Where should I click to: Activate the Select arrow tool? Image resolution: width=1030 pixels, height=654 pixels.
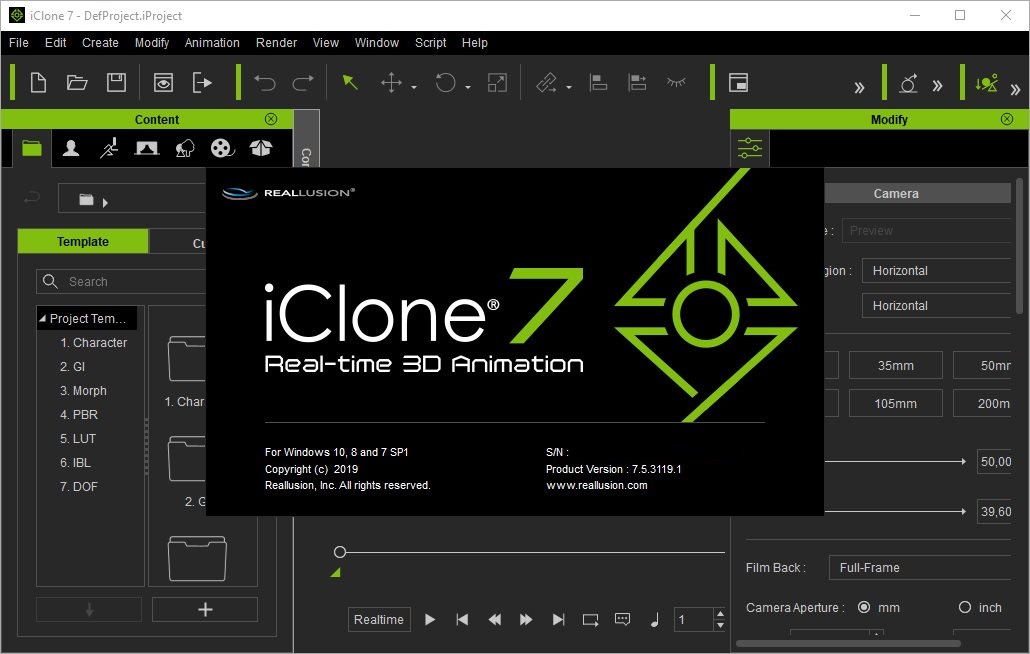350,82
